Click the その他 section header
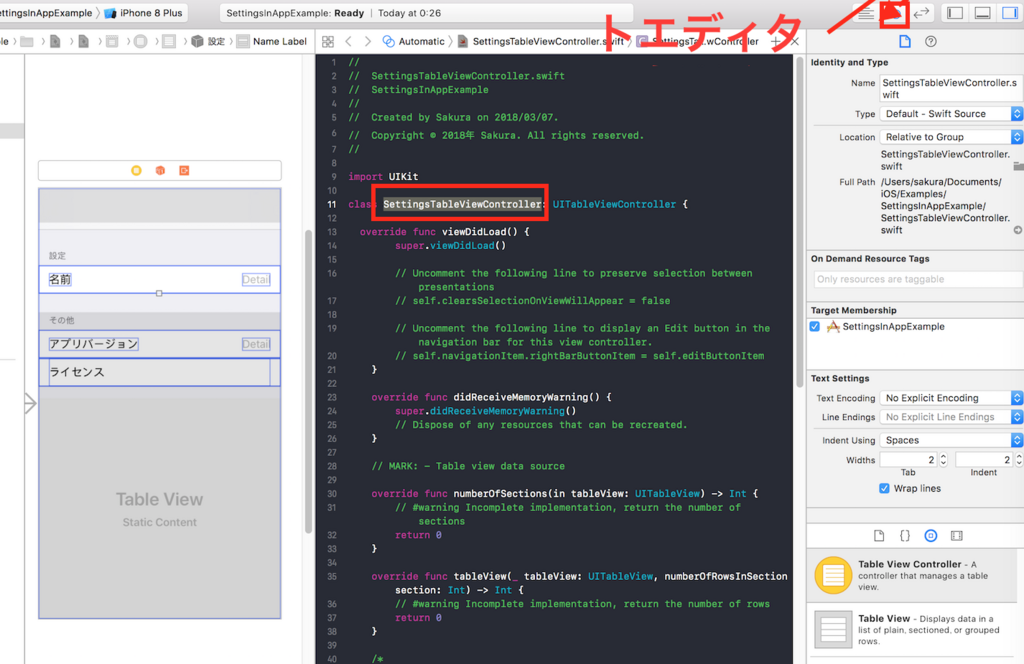 [x=62, y=320]
